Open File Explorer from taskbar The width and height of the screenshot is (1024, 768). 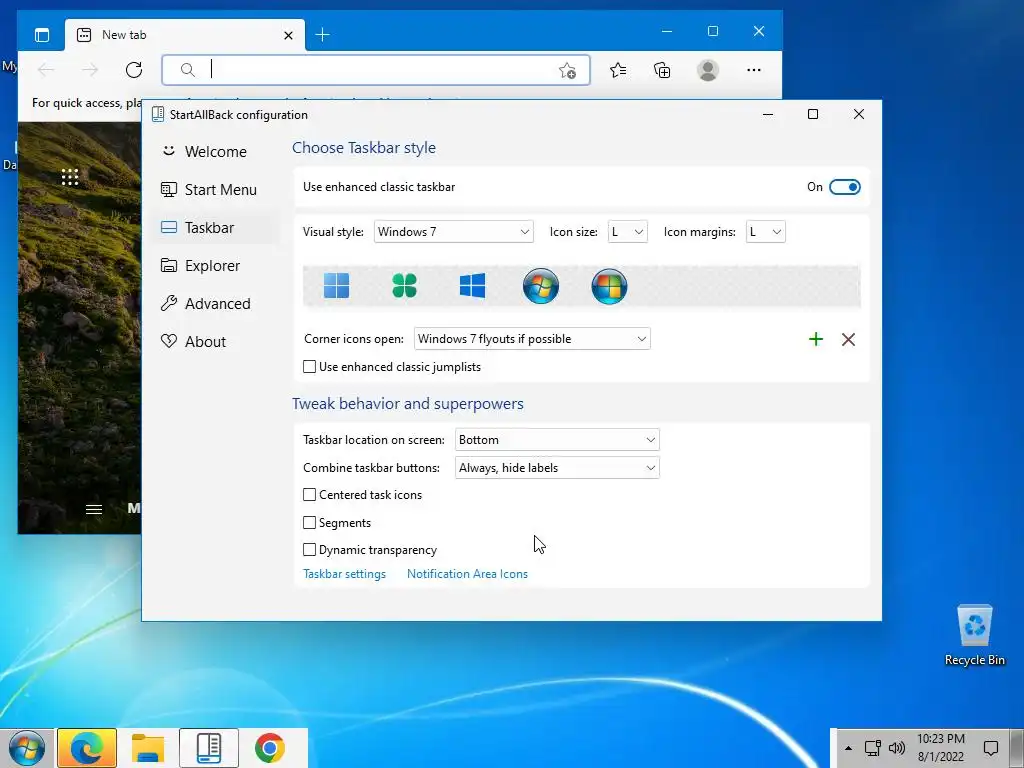pyautogui.click(x=148, y=748)
